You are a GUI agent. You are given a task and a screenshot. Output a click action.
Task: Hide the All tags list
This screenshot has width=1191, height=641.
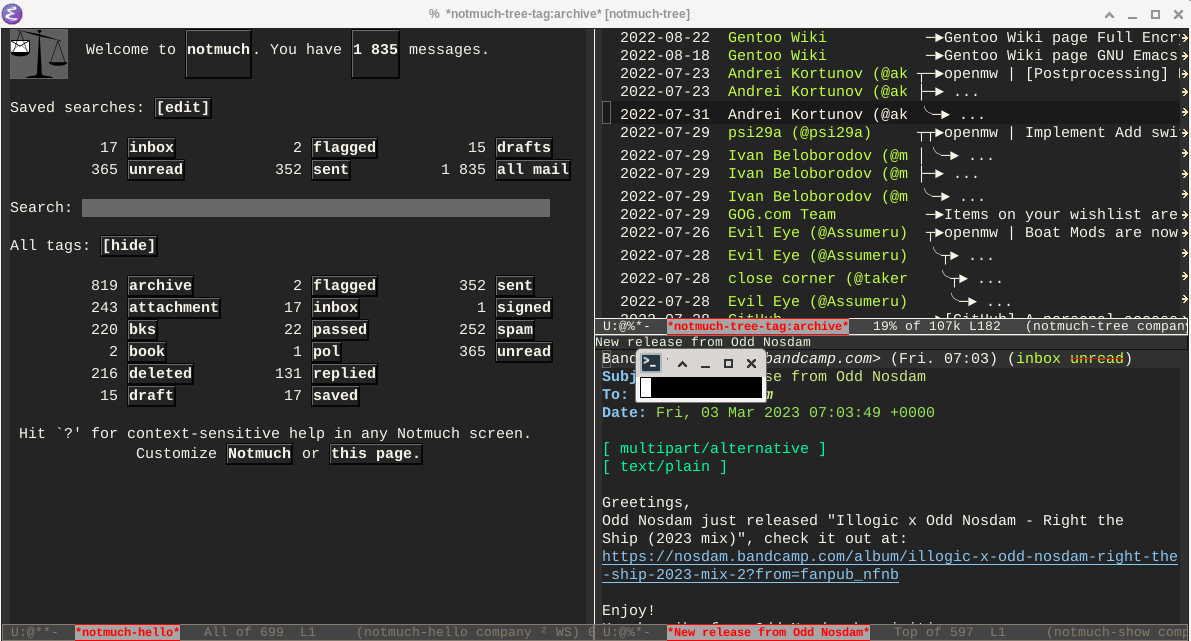click(128, 245)
